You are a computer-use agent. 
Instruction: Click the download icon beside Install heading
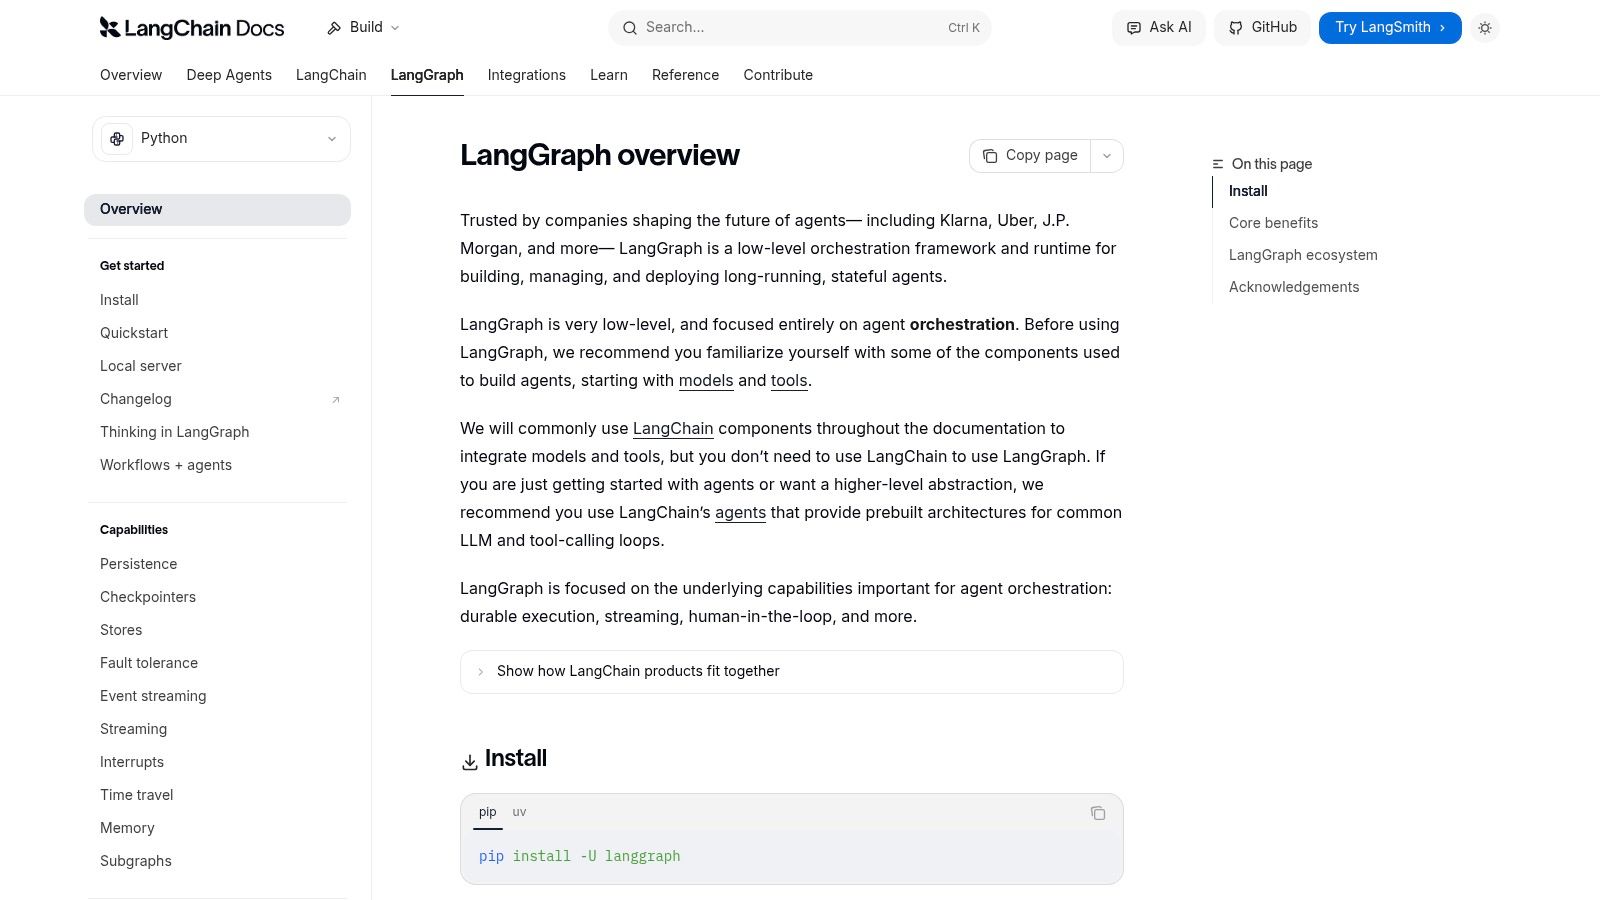(x=469, y=762)
